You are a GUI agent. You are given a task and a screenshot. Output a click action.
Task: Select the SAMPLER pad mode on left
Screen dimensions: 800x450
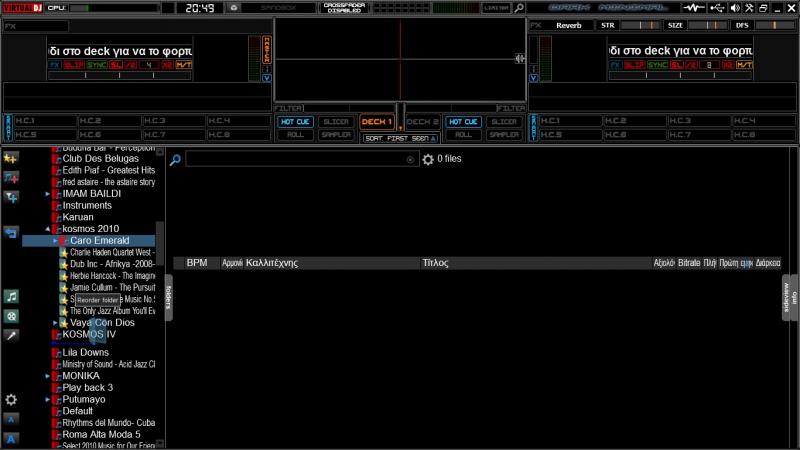(334, 134)
